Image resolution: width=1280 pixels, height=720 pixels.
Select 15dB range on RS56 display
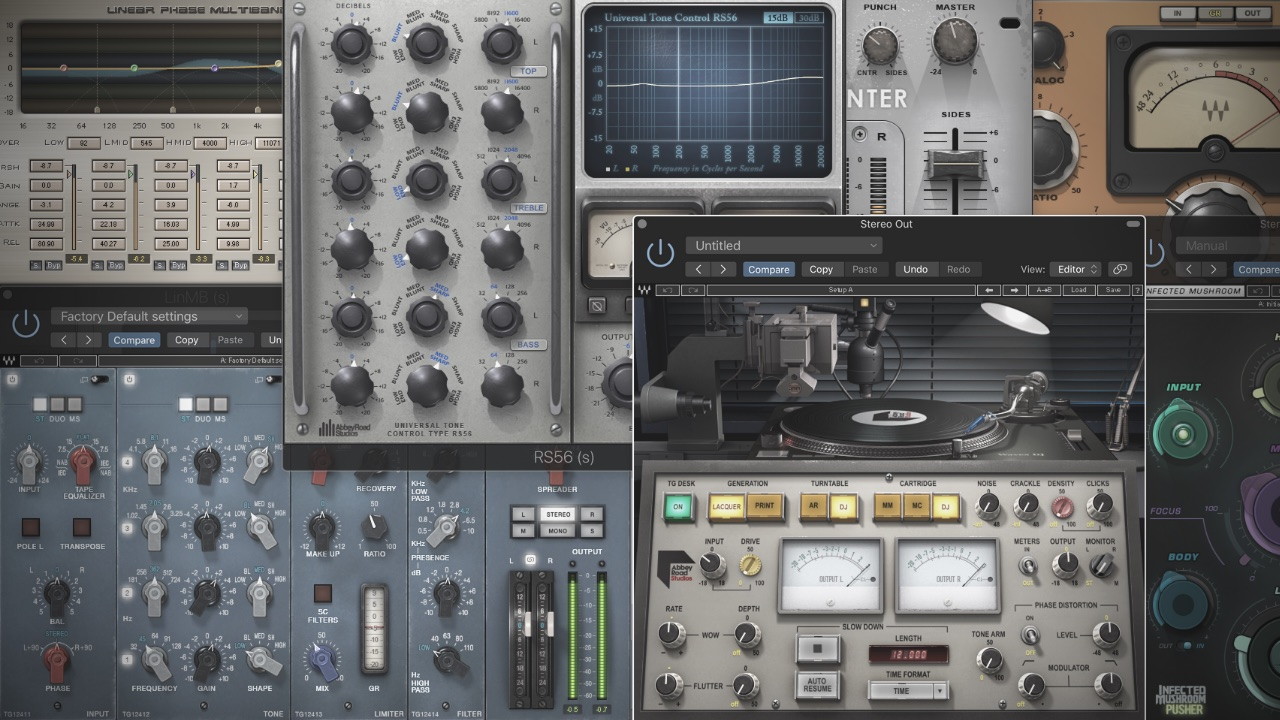click(x=776, y=18)
